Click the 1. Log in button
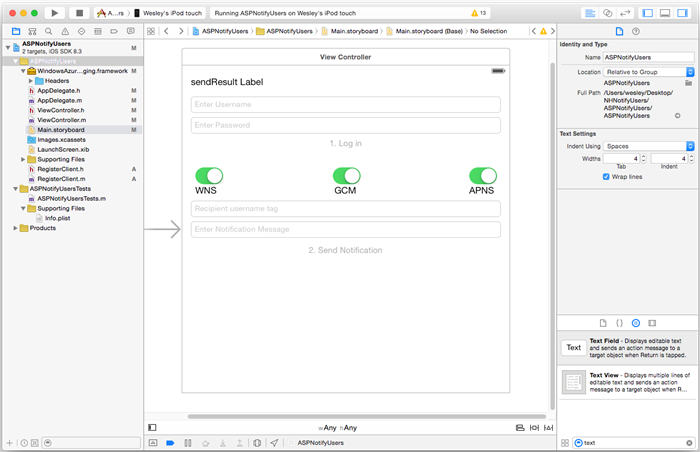The height and width of the screenshot is (452, 700). click(x=346, y=143)
